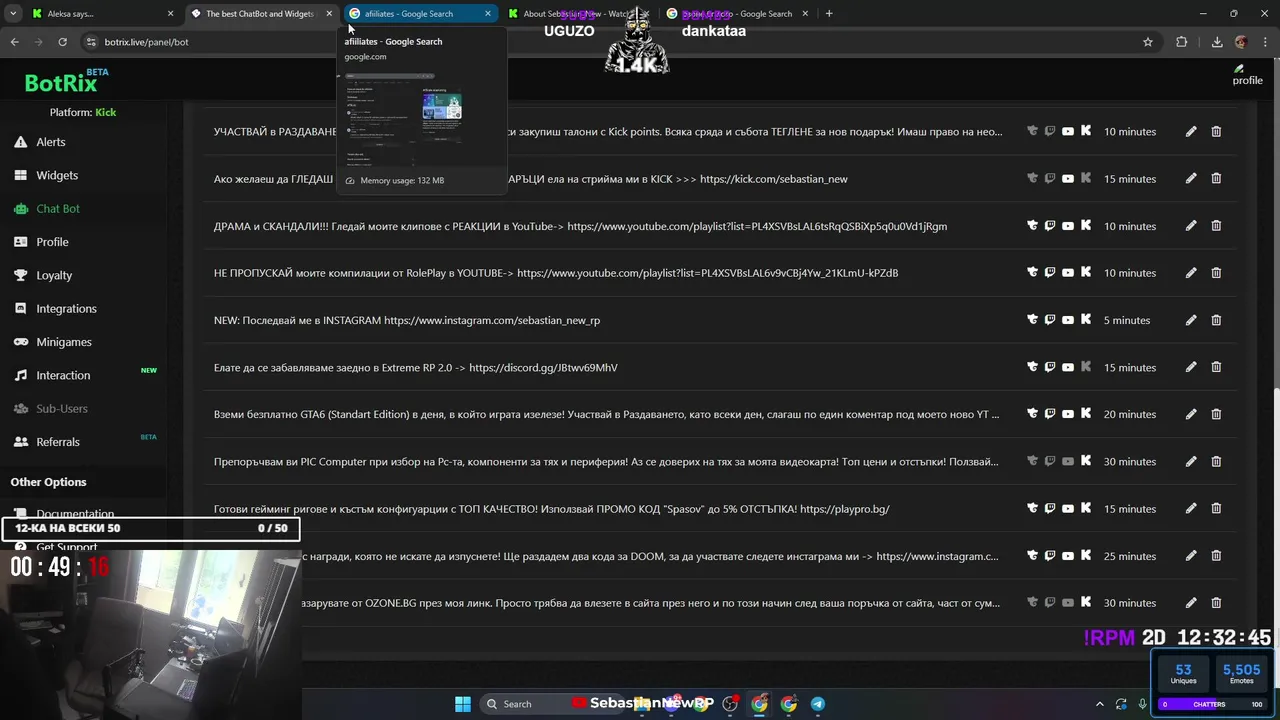The height and width of the screenshot is (720, 1280).
Task: Switch to the About Sebastian_New tab
Action: 578,14
